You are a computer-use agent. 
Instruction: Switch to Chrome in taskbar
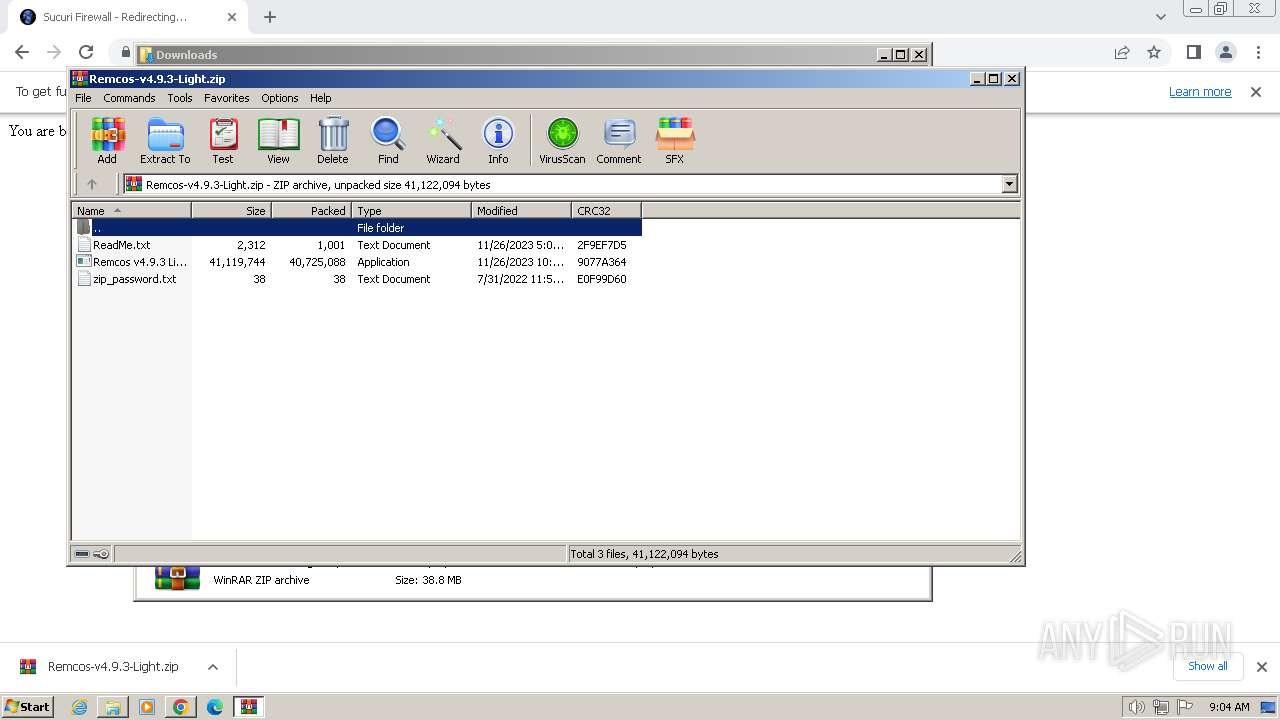[181, 707]
